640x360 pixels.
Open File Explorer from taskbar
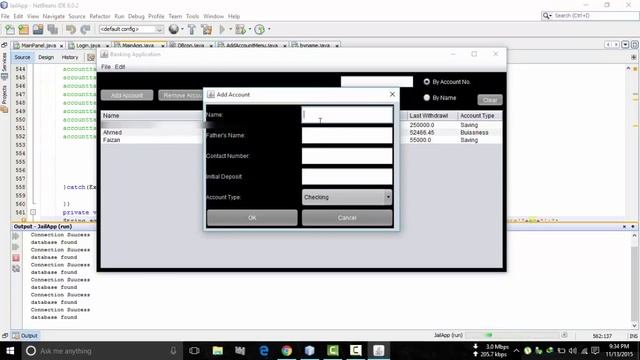pos(218,351)
